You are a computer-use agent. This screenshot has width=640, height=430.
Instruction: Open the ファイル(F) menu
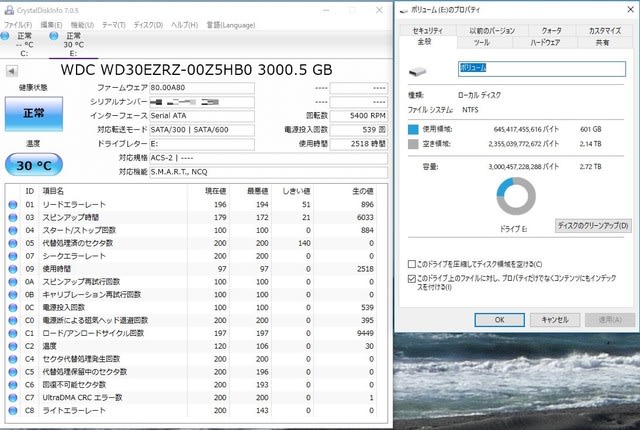point(18,25)
